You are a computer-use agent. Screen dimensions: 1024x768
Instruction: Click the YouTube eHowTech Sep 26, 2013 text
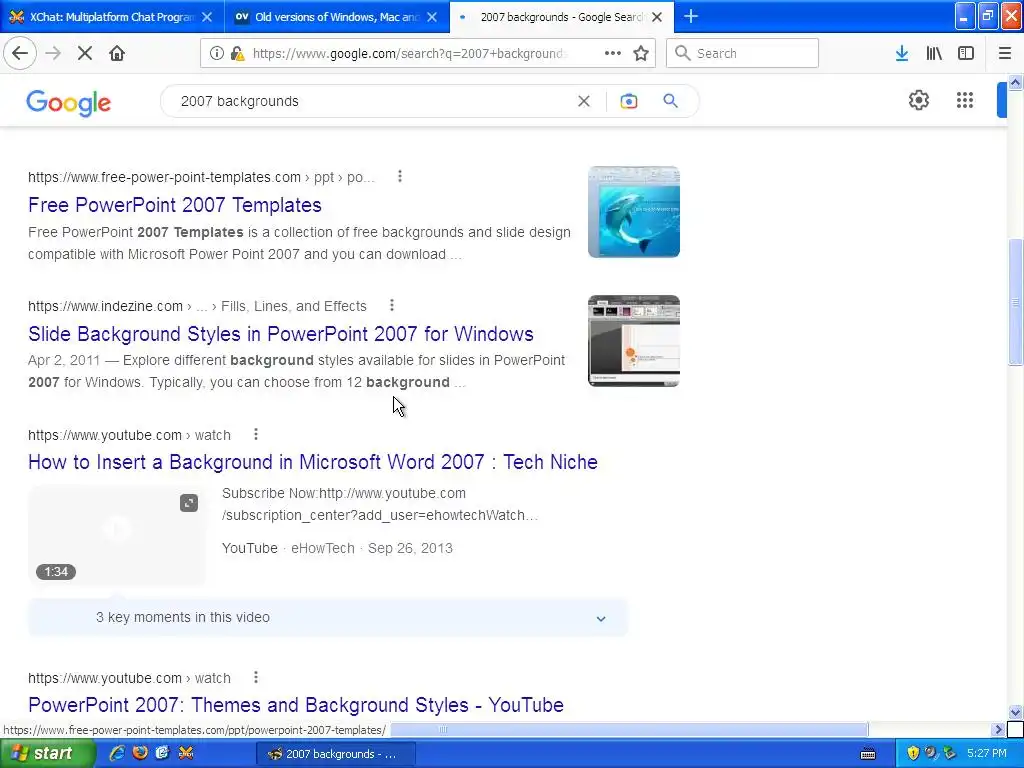[x=337, y=548]
